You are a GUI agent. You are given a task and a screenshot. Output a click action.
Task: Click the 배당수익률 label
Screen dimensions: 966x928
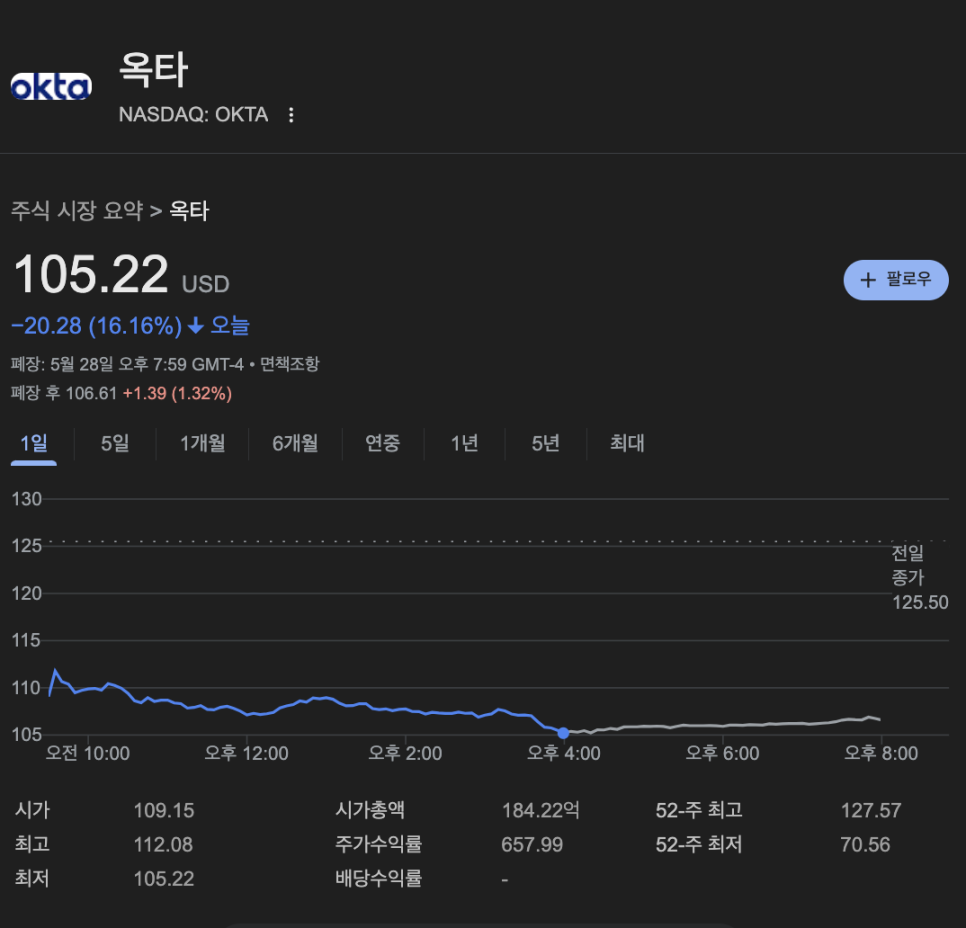tap(378, 879)
